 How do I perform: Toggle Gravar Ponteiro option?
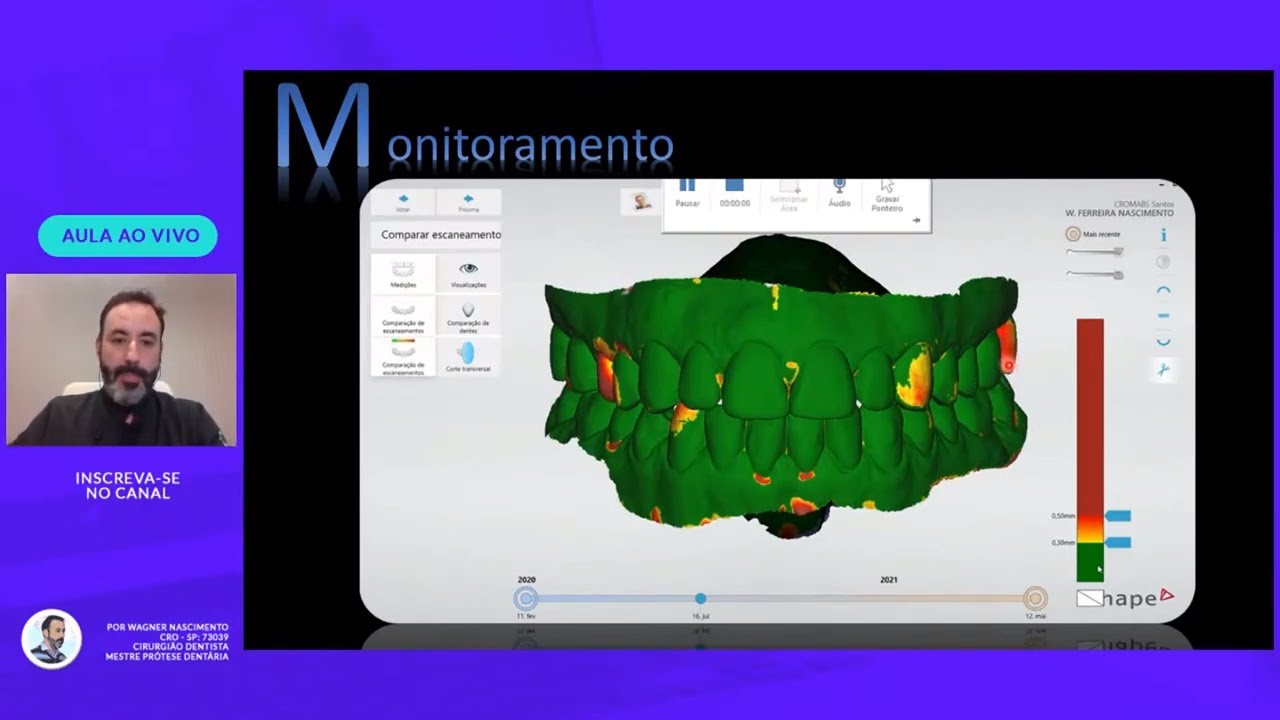click(886, 195)
